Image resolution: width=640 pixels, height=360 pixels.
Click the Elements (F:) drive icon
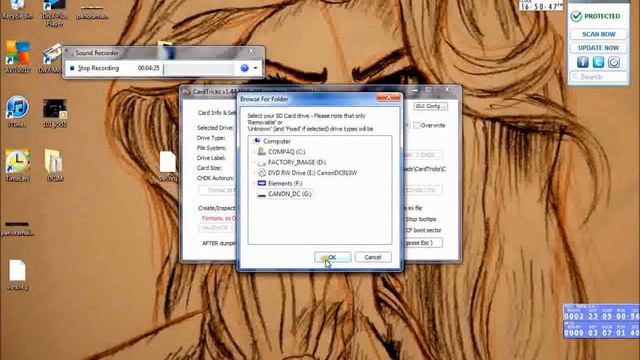[262, 183]
